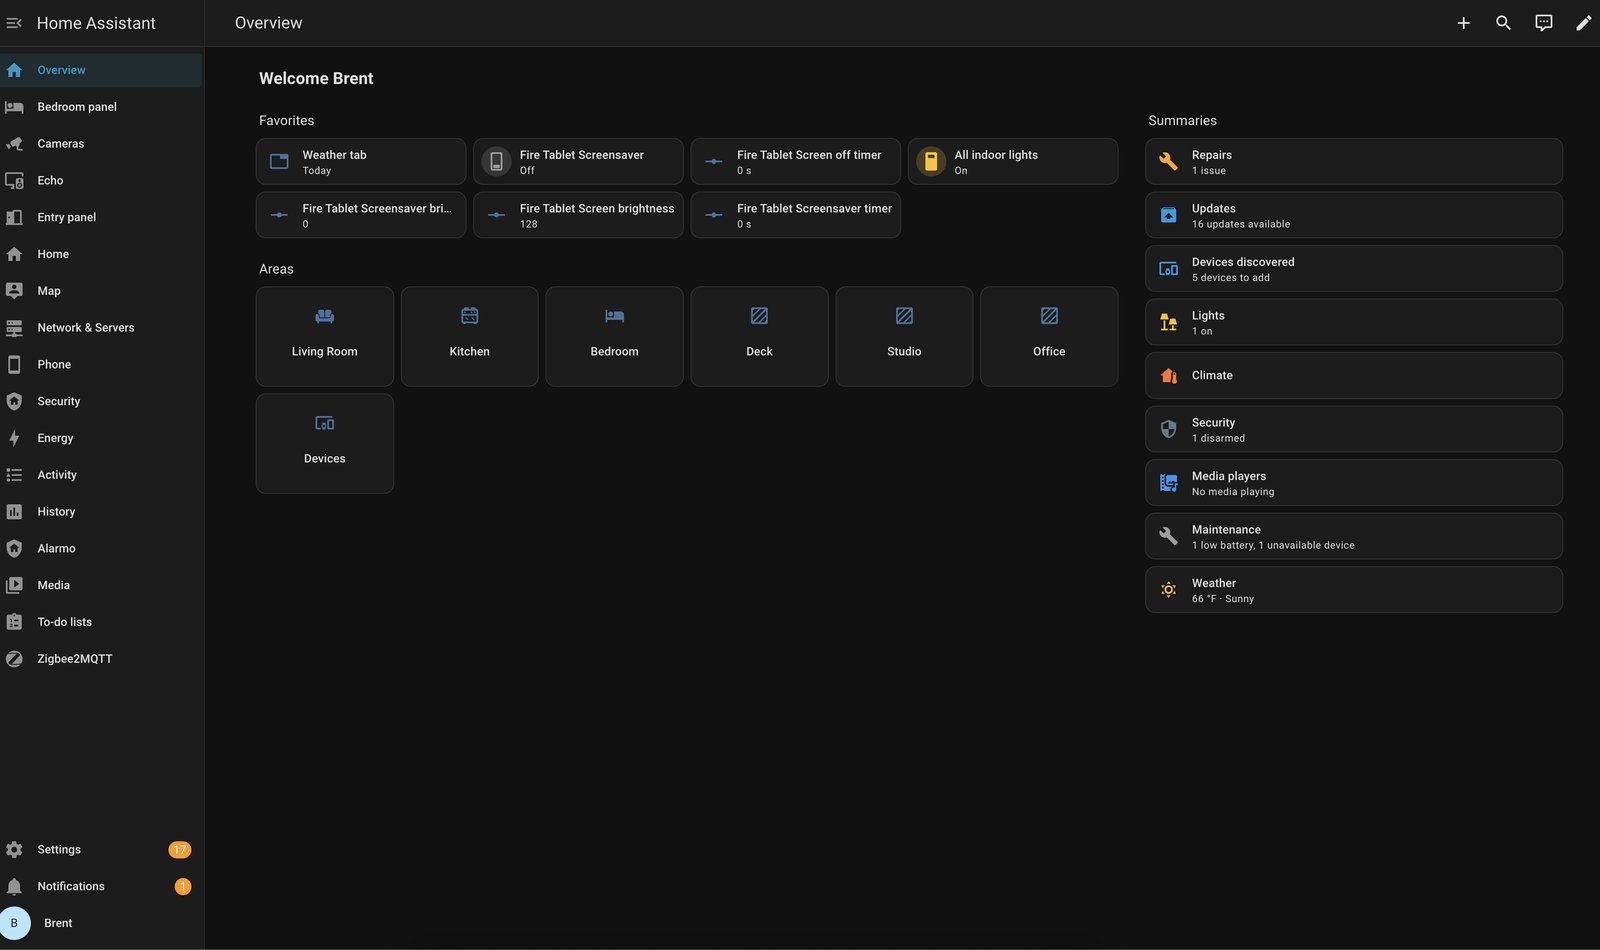Image resolution: width=1600 pixels, height=950 pixels.
Task: Open the Kitchen area card
Action: tap(470, 337)
